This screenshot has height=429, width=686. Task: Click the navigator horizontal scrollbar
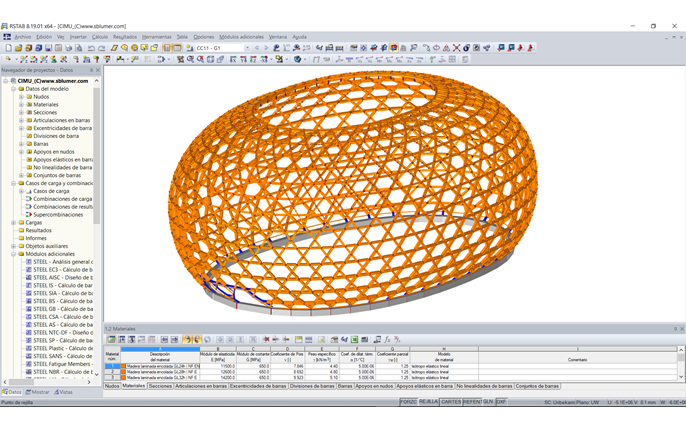click(21, 382)
